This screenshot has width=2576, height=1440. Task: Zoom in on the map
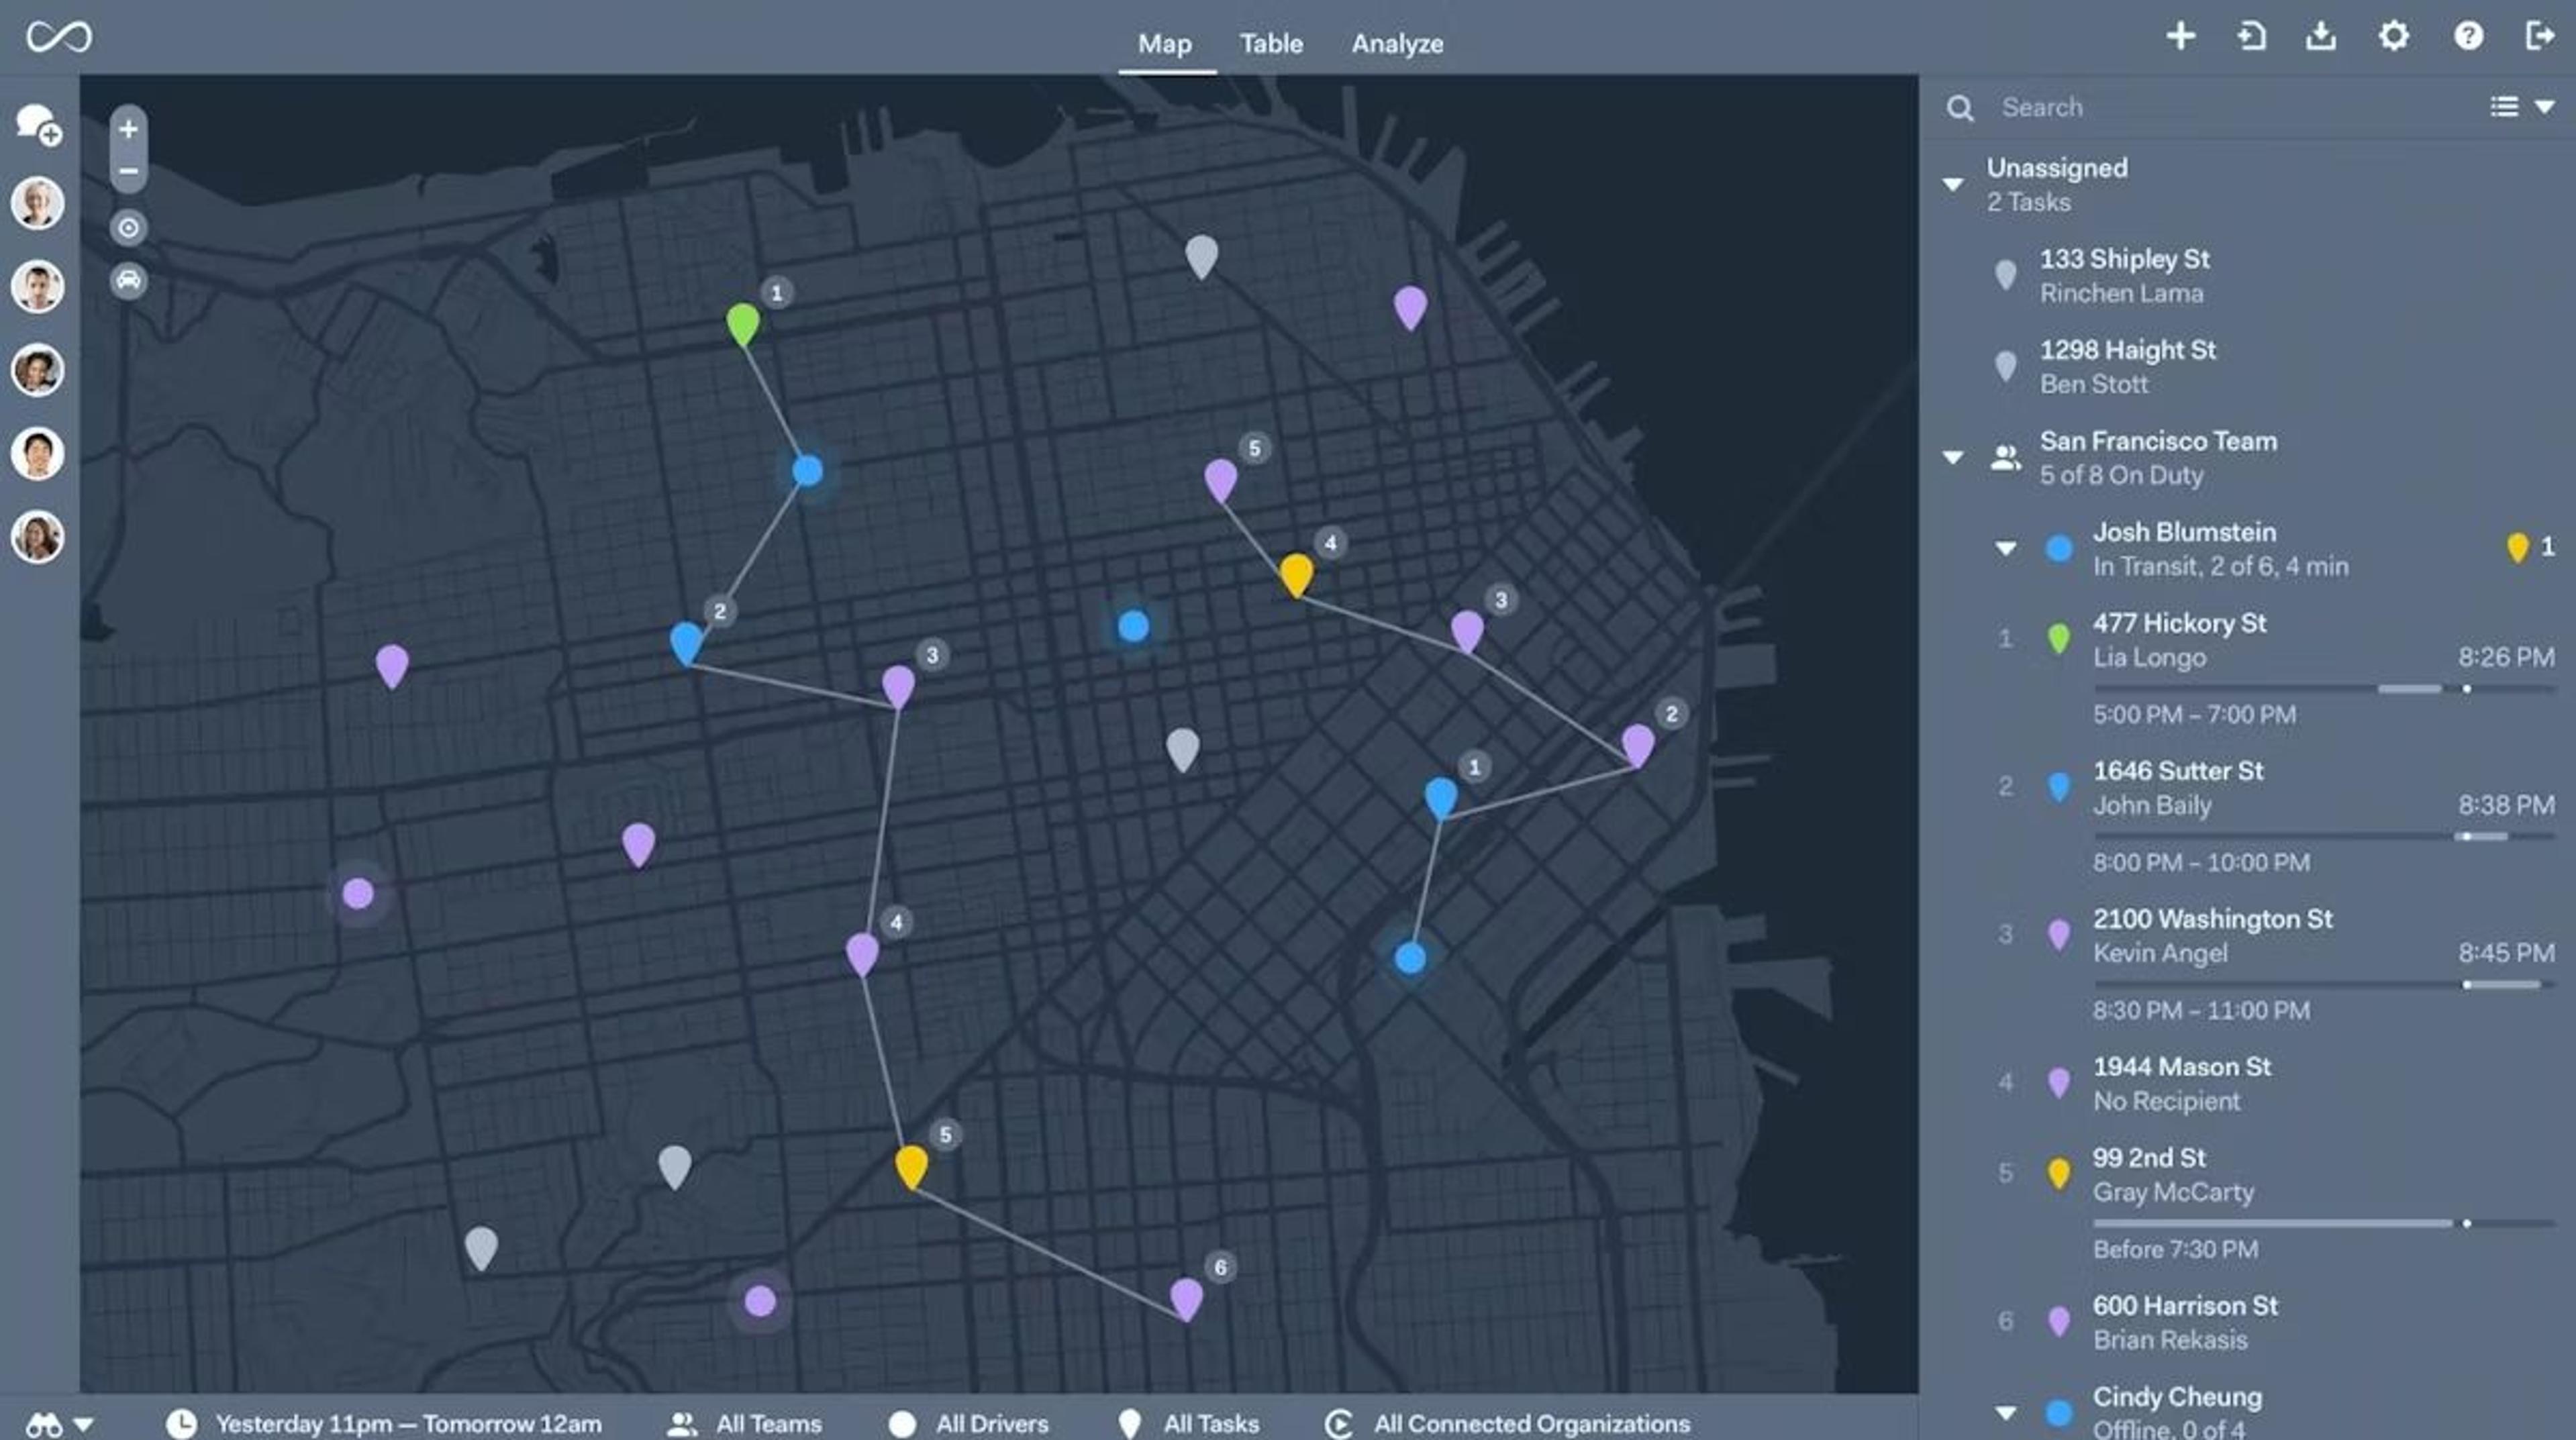tap(128, 129)
